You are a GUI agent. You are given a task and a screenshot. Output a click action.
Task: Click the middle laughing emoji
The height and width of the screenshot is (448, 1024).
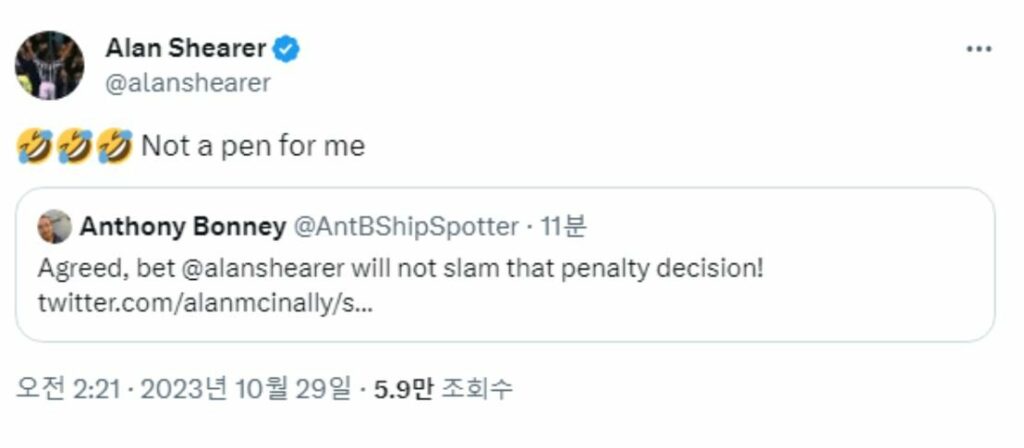click(74, 148)
